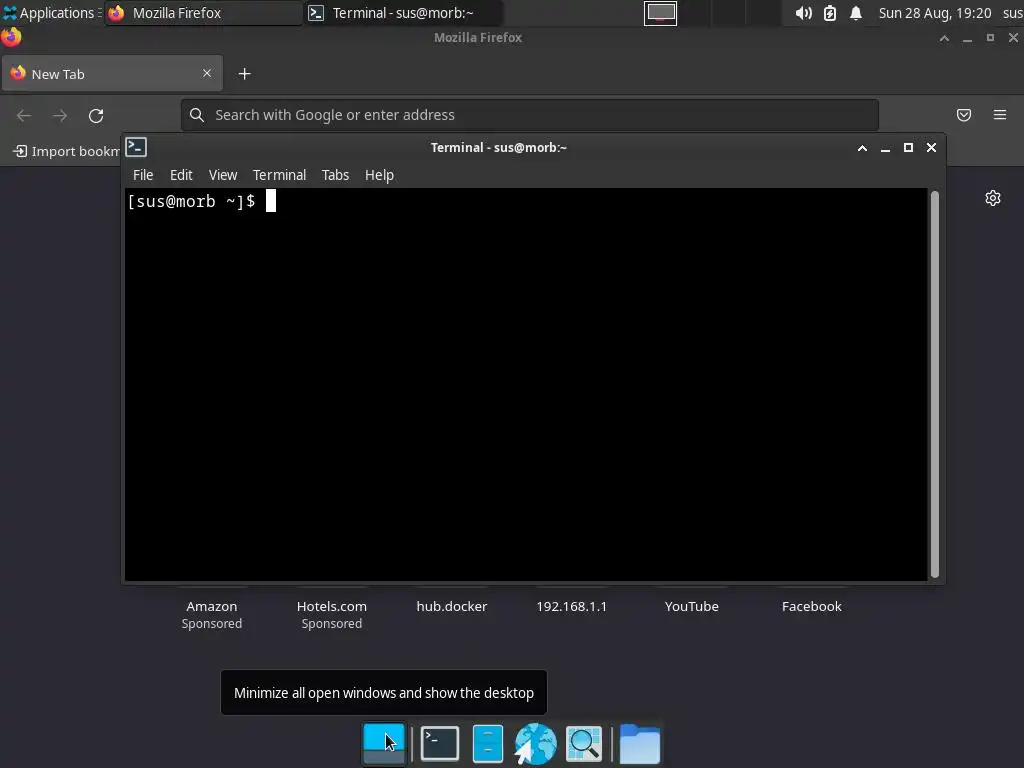Image resolution: width=1024 pixels, height=768 pixels.
Task: Minimize the Terminal window
Action: [x=885, y=148]
